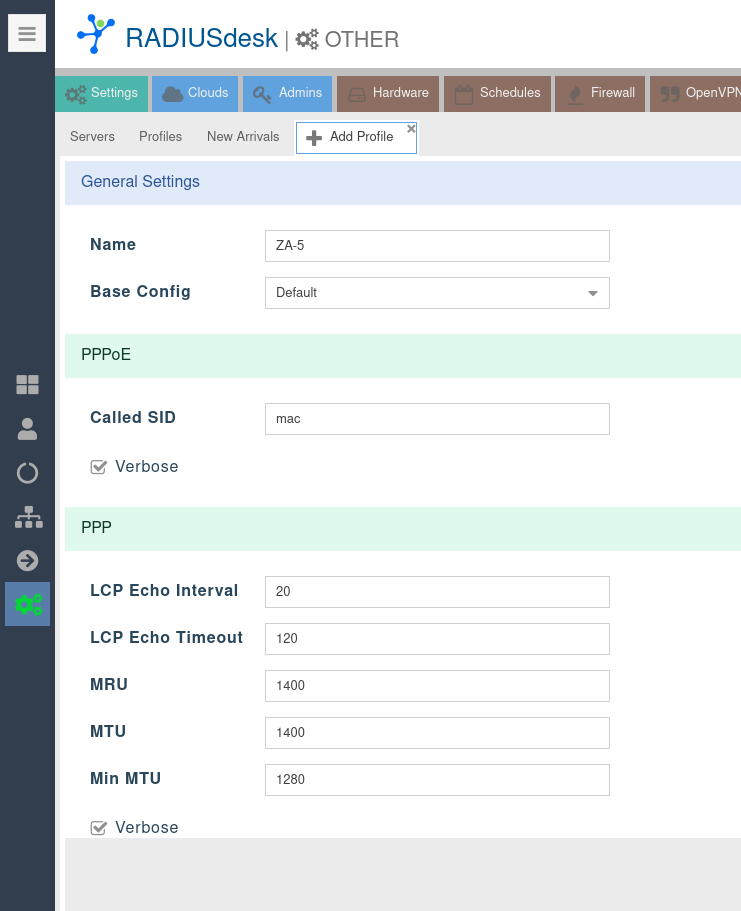Toggle the PPPoE Verbose checkbox

[98, 467]
